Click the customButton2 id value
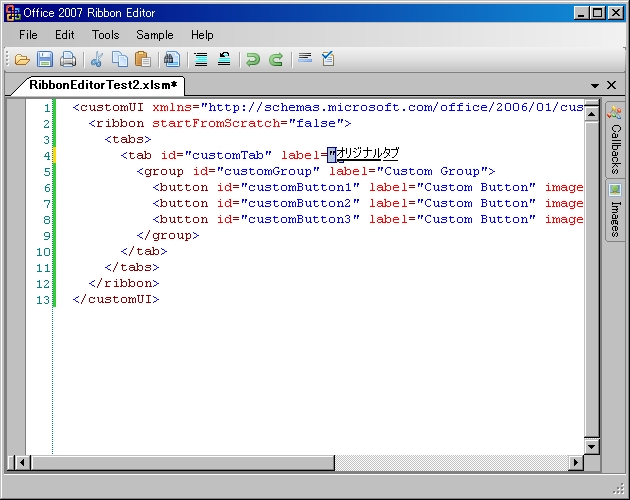 coord(300,203)
